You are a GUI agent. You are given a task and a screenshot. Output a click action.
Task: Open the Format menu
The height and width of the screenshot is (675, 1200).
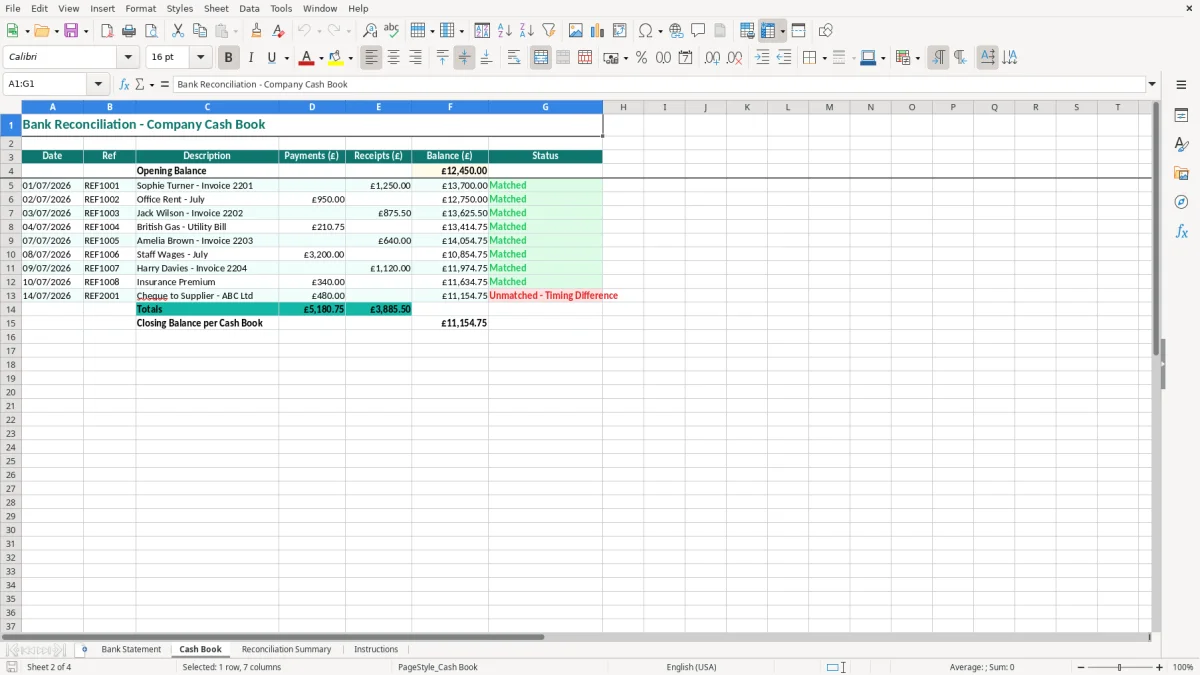[140, 8]
